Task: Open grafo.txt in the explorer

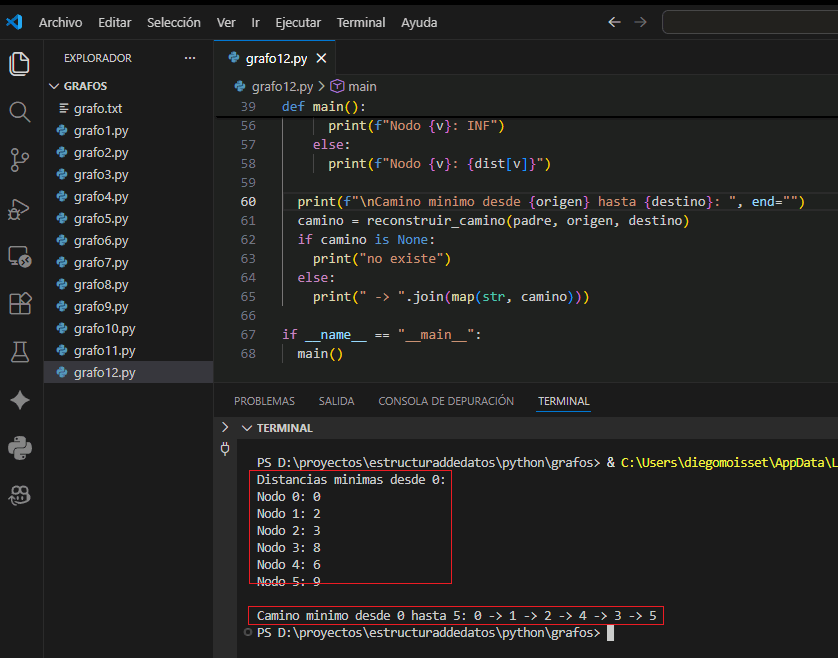Action: [x=97, y=108]
